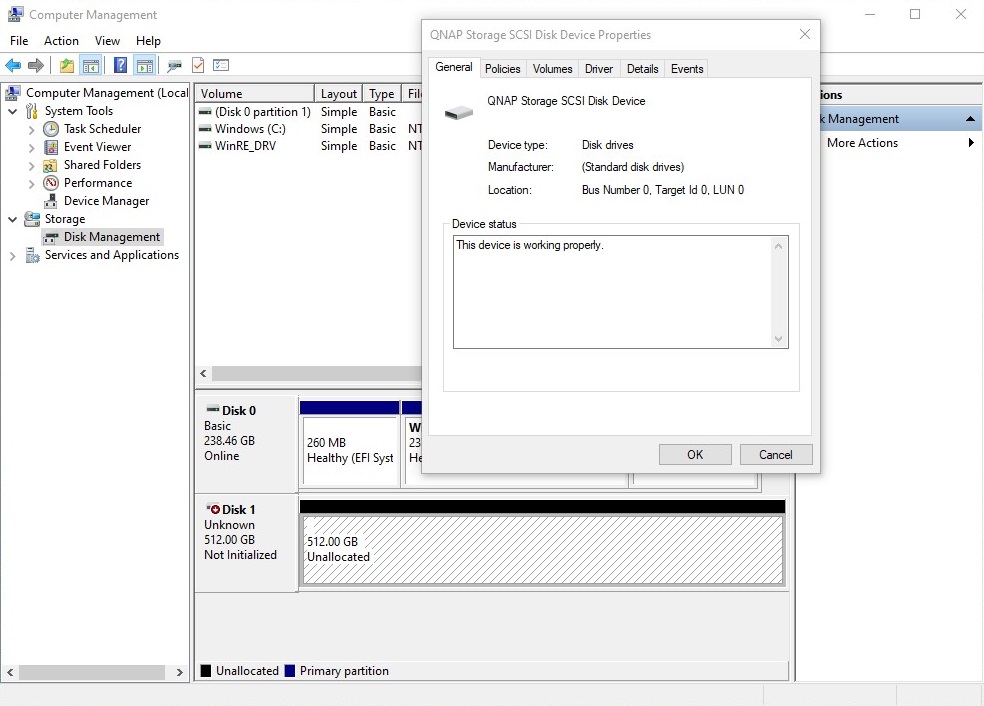This screenshot has width=984, height=706.
Task: Open the Action menu
Action: 62,41
